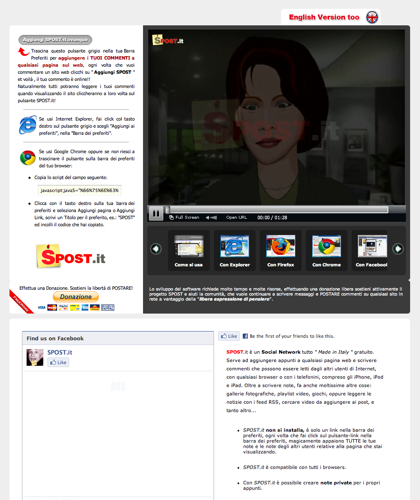Viewport: 420px width, 500px height.
Task: Open the SPOST.it Facebook page link
Action: click(x=60, y=352)
